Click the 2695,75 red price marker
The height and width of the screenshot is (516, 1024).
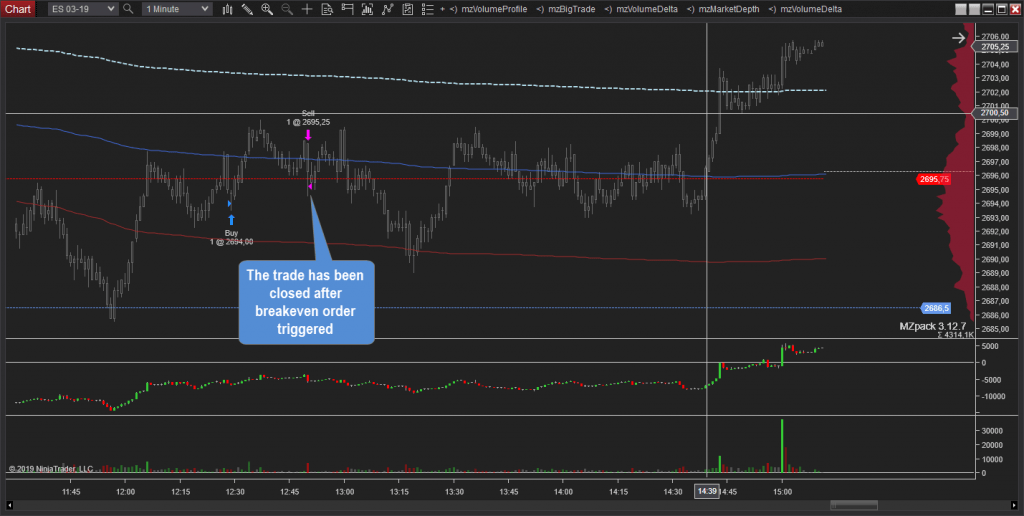[x=934, y=179]
